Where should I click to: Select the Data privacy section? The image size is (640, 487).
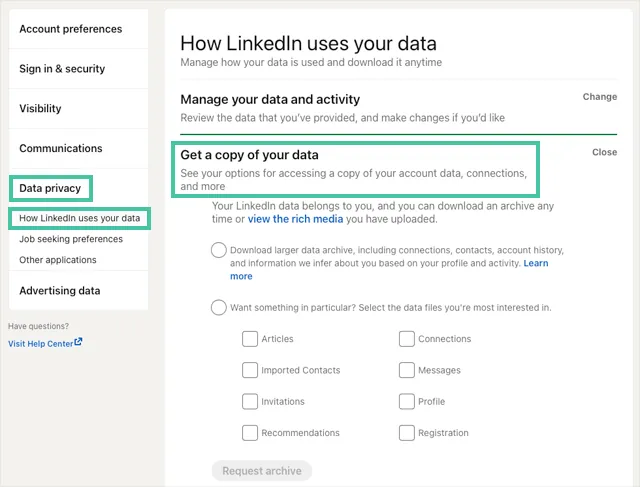pyautogui.click(x=50, y=188)
